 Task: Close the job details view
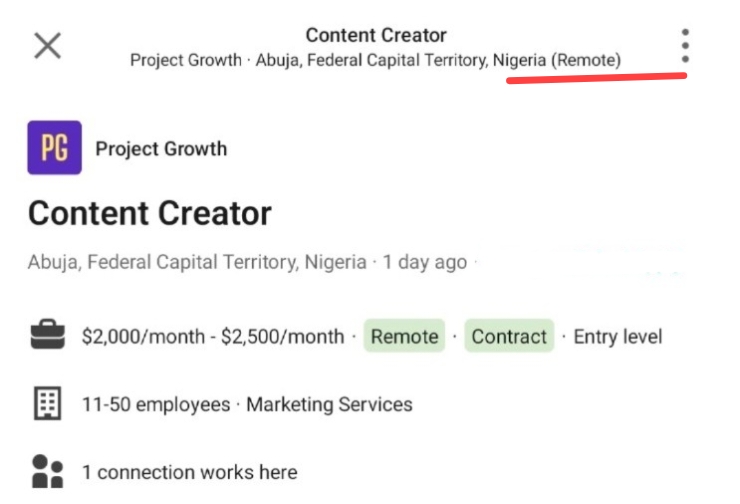[48, 46]
